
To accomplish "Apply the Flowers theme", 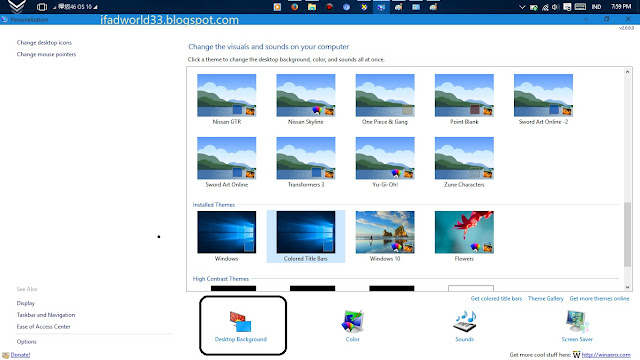I will click(x=464, y=236).
